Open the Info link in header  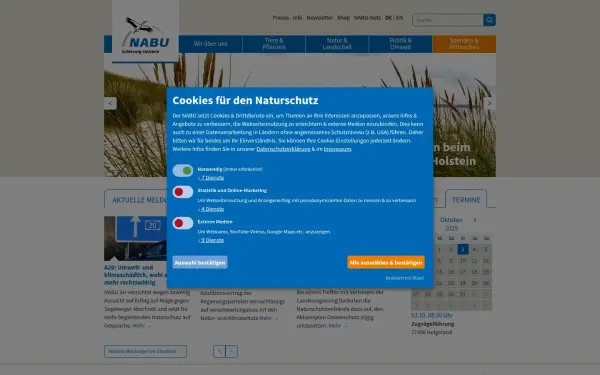(x=297, y=18)
